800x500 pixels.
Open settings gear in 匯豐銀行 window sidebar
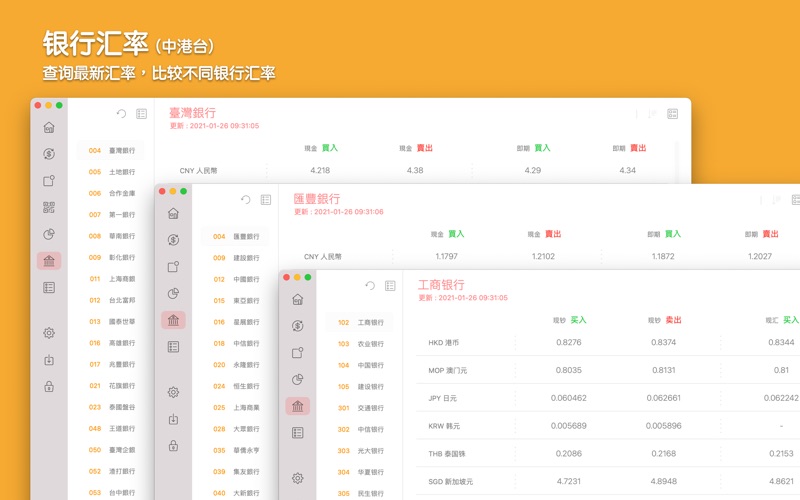point(173,392)
